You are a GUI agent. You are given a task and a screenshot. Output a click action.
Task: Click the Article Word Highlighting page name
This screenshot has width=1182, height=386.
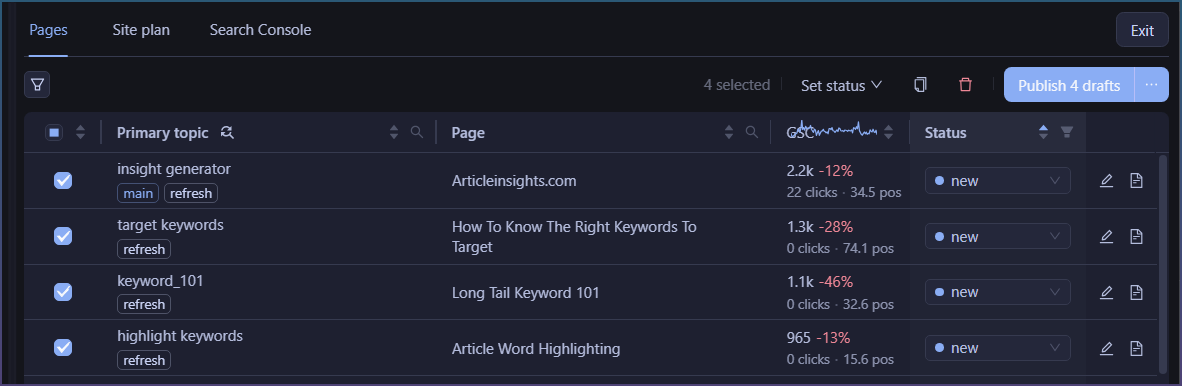tap(536, 348)
